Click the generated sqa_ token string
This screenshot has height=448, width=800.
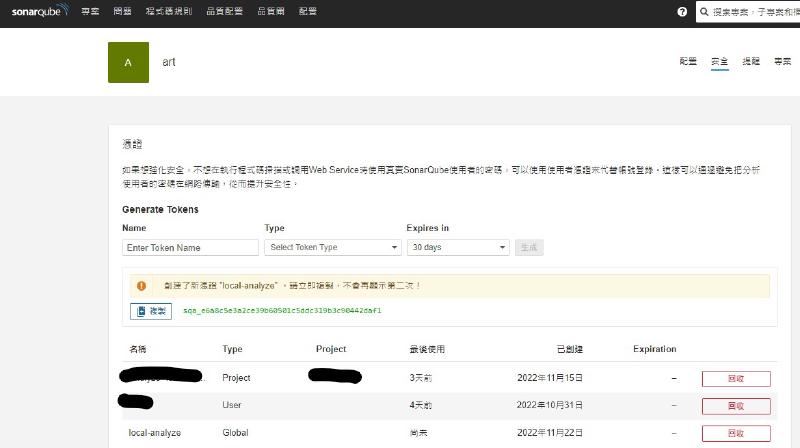pyautogui.click(x=282, y=311)
